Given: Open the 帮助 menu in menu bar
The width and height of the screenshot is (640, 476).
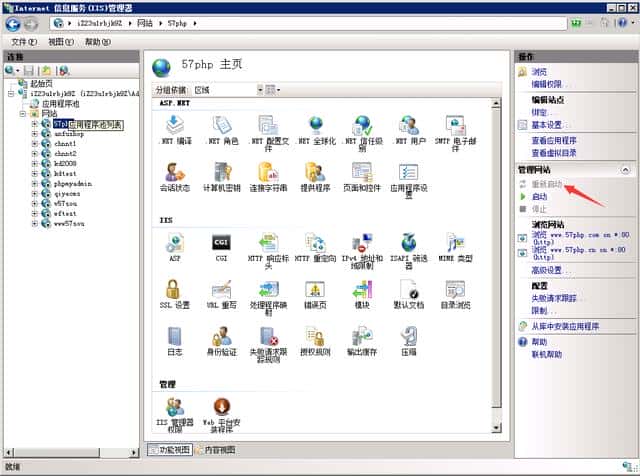Looking at the screenshot, I should click(x=98, y=42).
